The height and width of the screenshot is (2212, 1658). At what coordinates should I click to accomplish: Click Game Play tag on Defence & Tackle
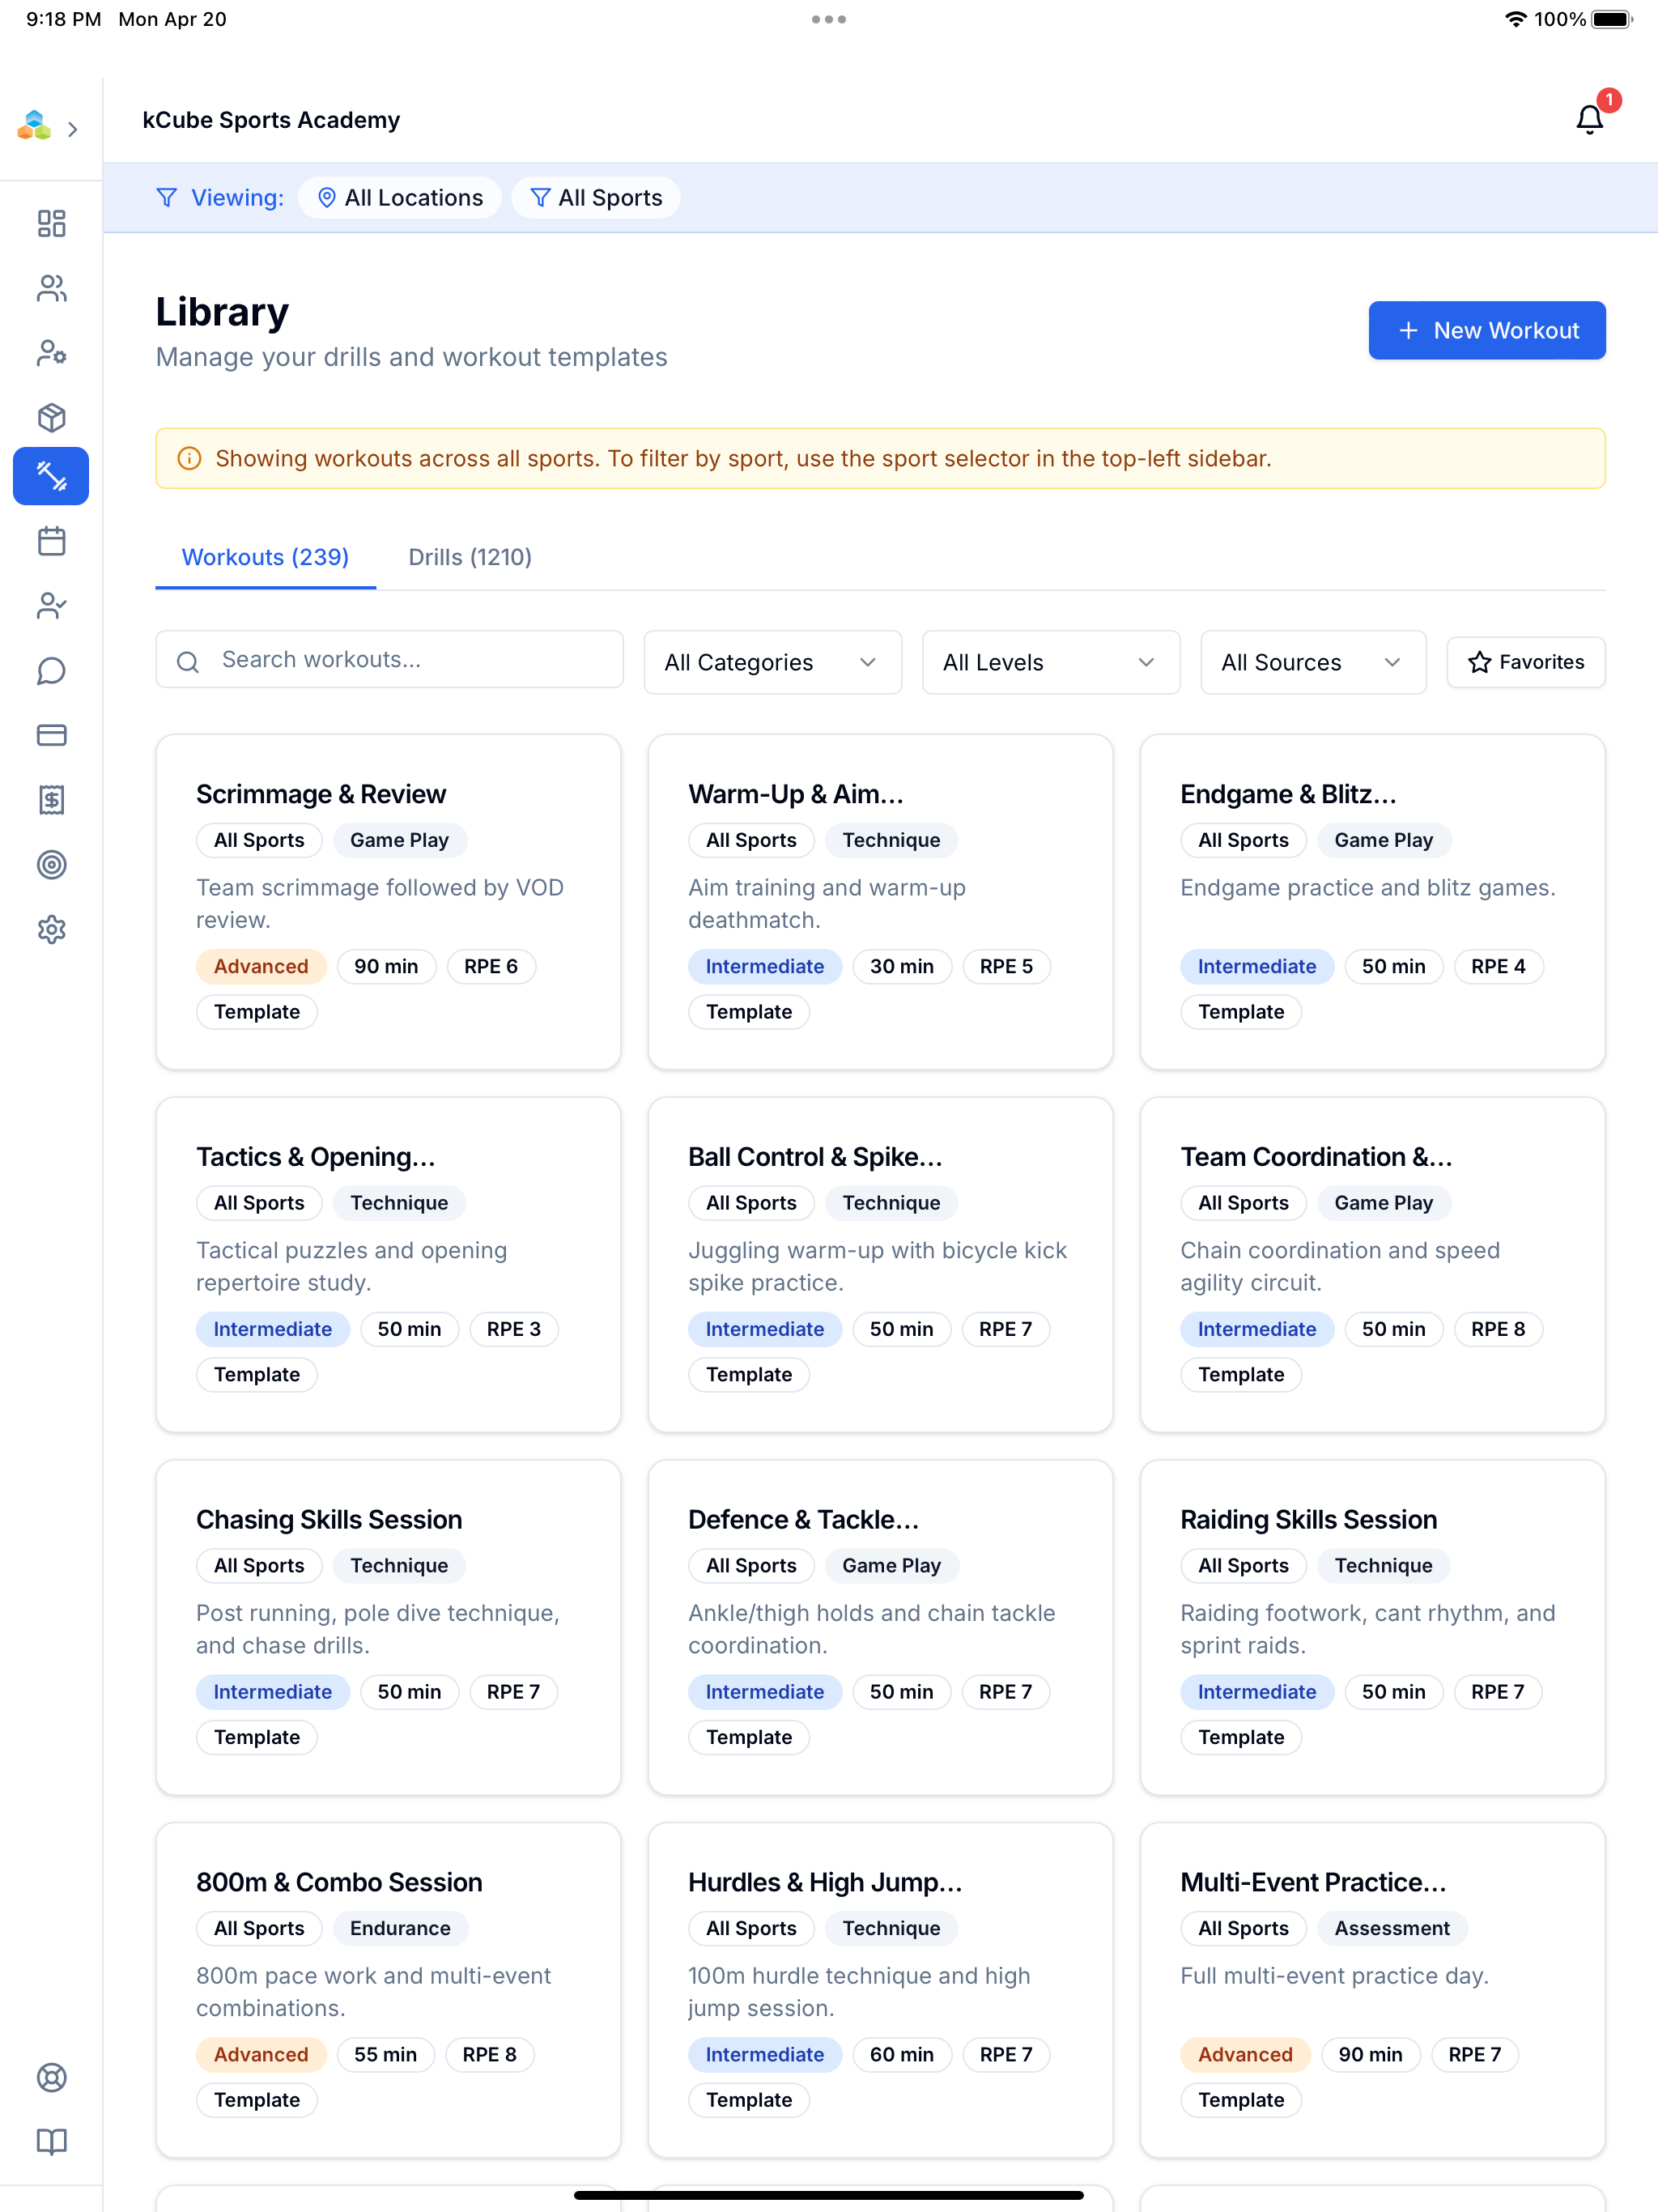(891, 1566)
